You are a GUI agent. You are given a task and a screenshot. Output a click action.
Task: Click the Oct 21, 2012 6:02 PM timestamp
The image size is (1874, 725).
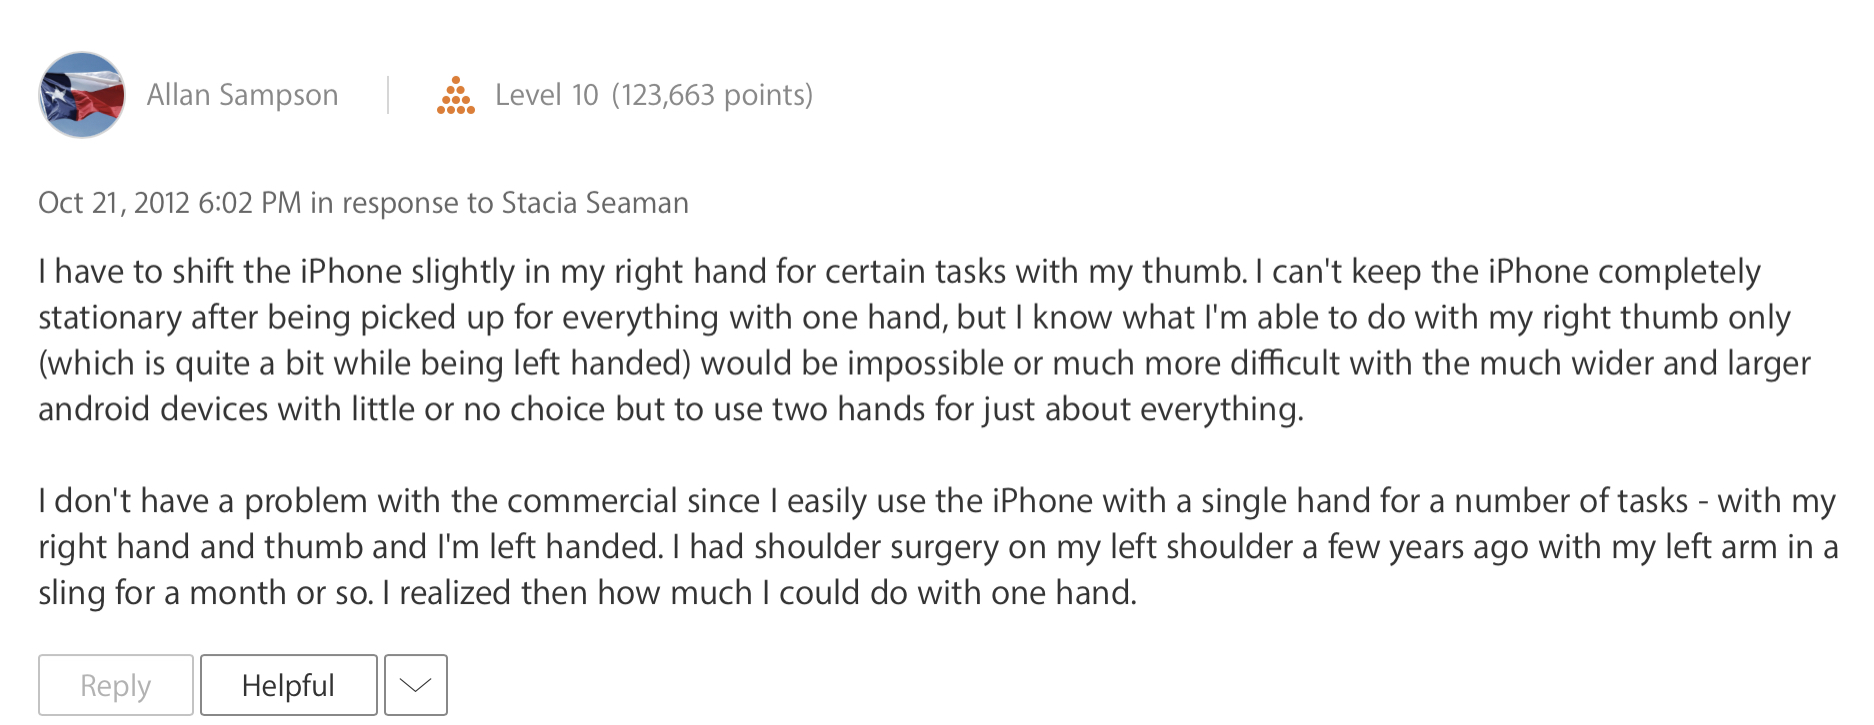click(x=170, y=203)
